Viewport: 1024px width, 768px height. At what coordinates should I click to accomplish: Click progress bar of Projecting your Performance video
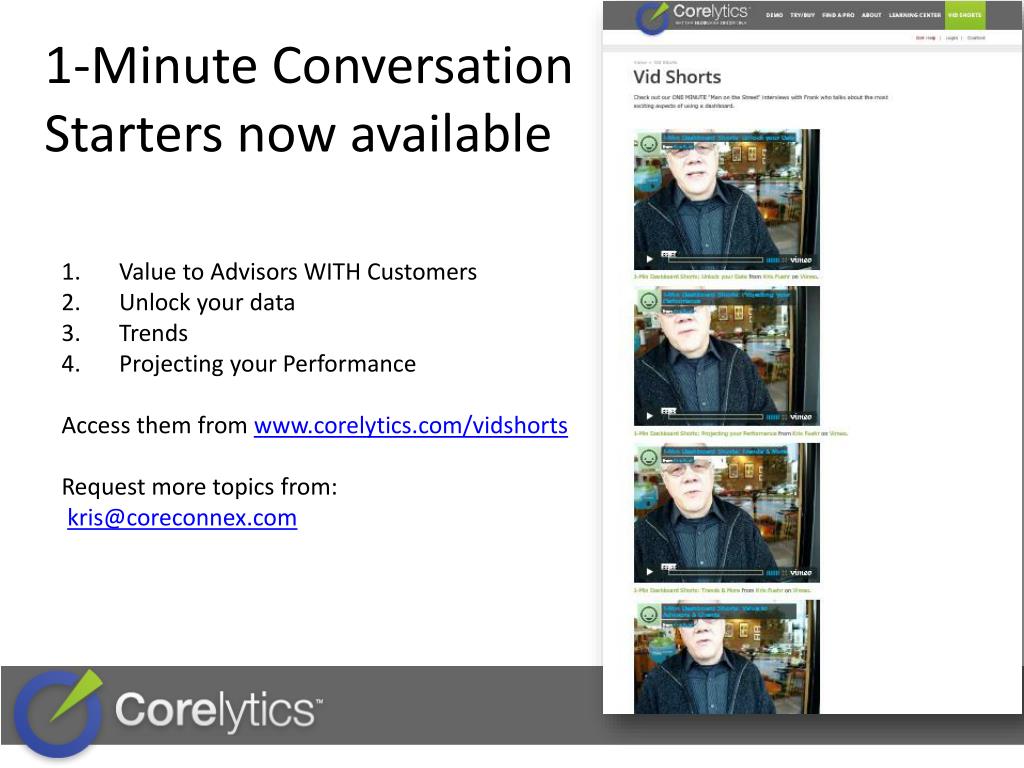point(716,417)
